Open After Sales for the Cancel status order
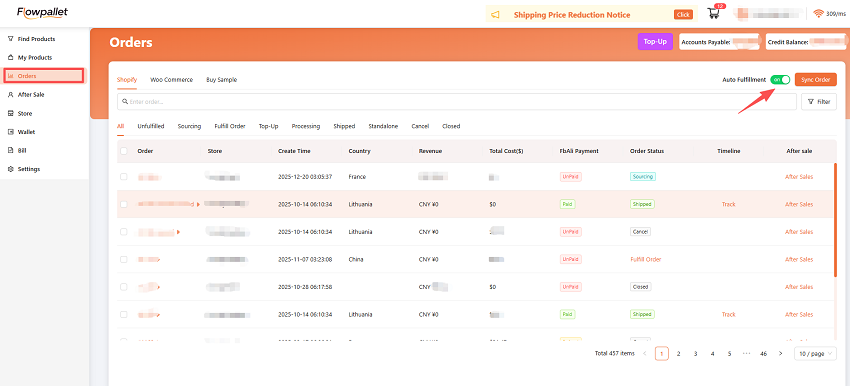The image size is (850, 386). (799, 232)
